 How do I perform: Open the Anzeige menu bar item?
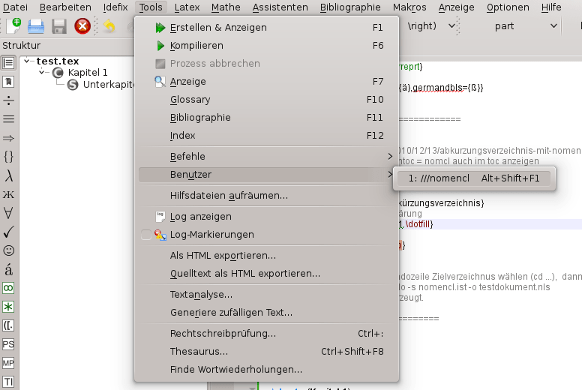[456, 7]
